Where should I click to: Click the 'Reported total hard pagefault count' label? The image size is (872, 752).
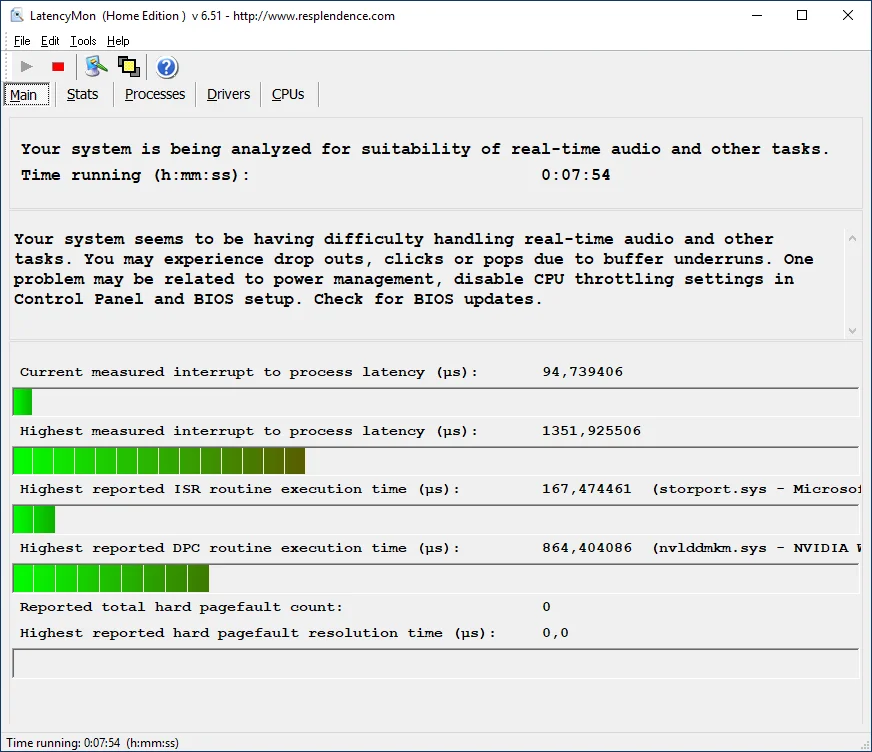(181, 607)
